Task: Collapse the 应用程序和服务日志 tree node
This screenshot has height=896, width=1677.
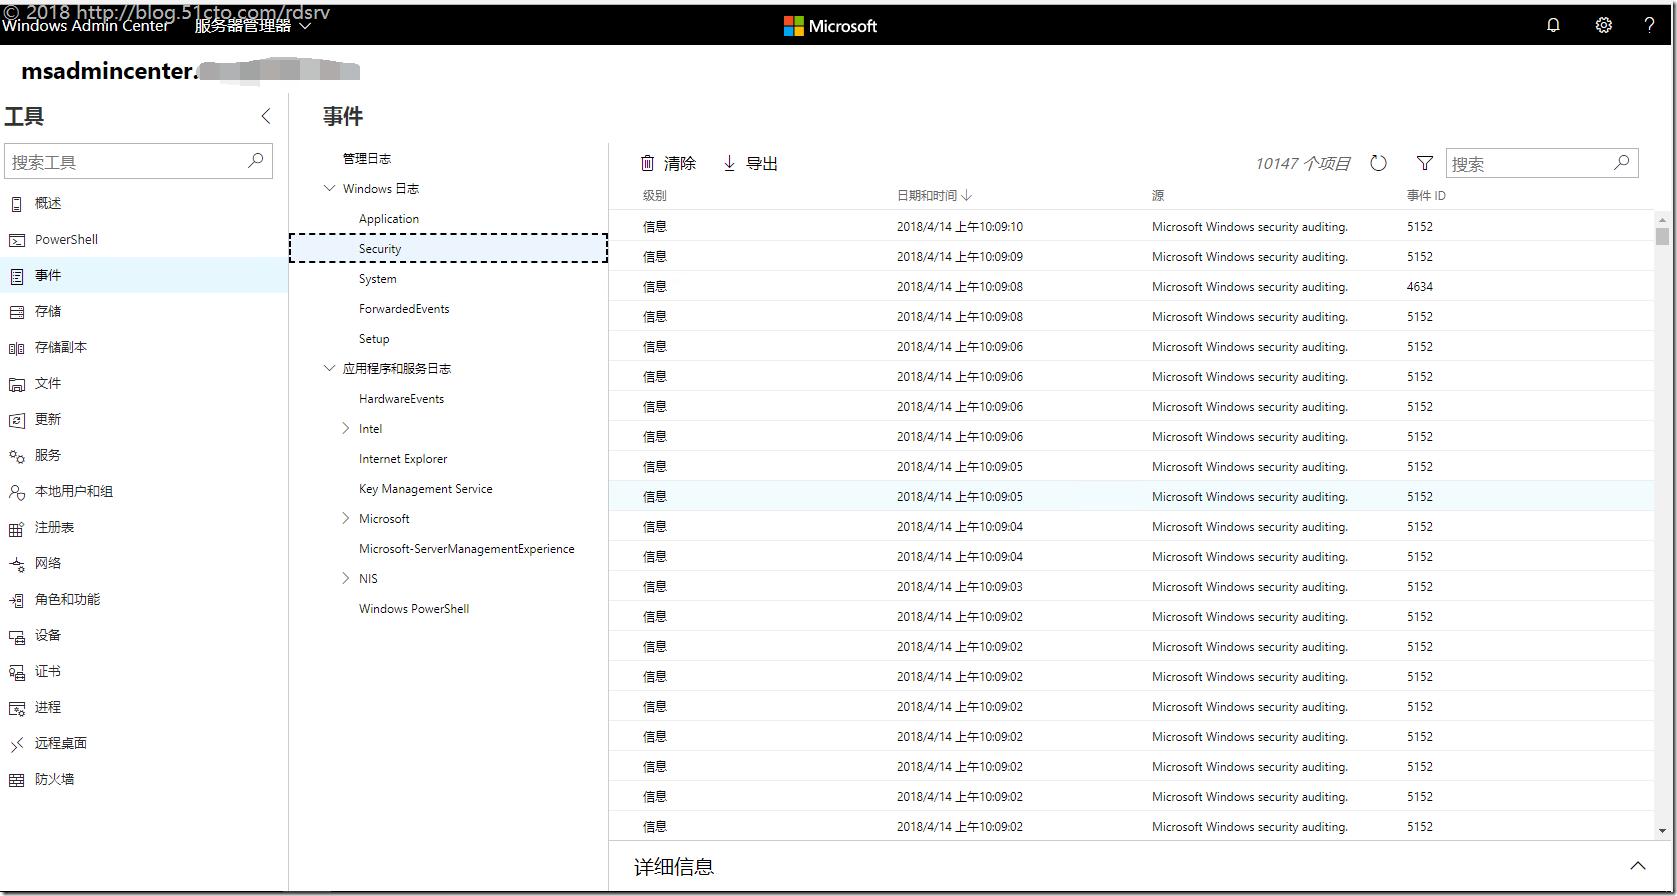Action: click(x=329, y=368)
